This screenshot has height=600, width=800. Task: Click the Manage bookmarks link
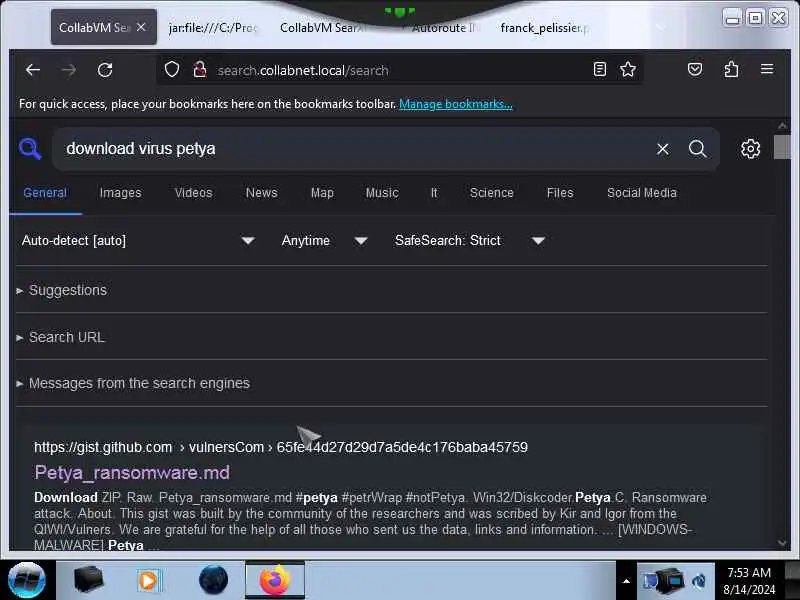456,104
